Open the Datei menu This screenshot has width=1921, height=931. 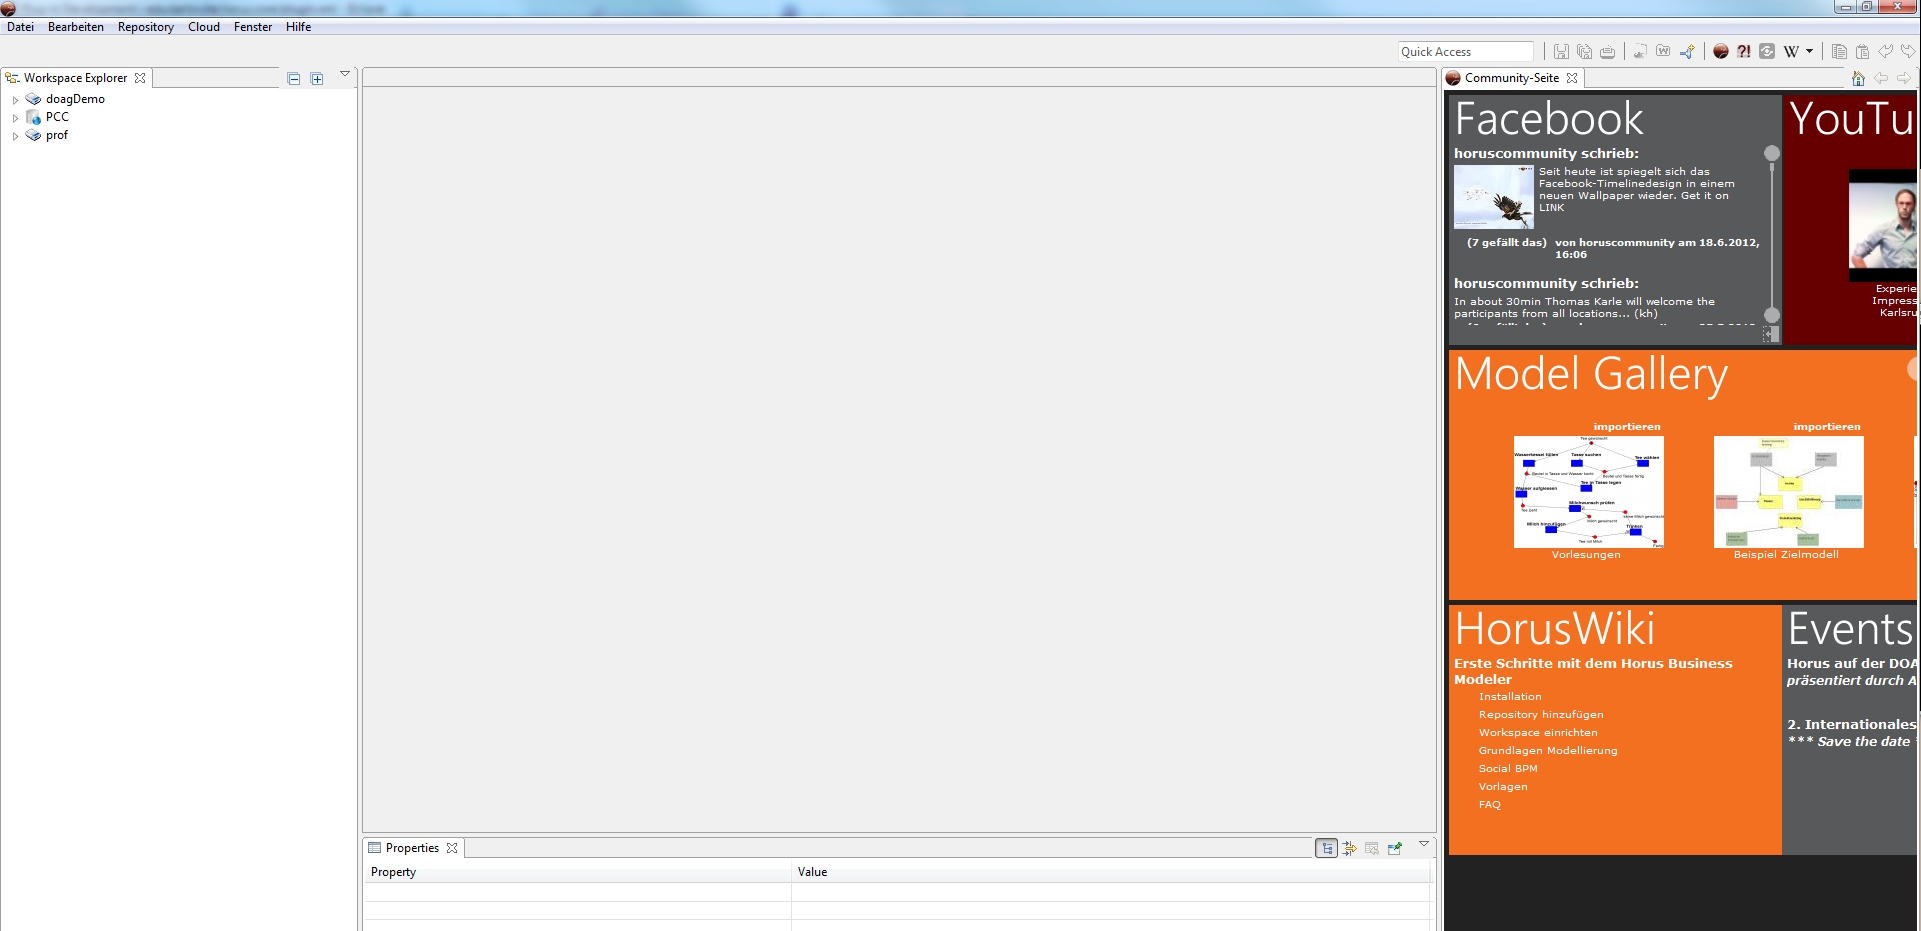click(20, 27)
